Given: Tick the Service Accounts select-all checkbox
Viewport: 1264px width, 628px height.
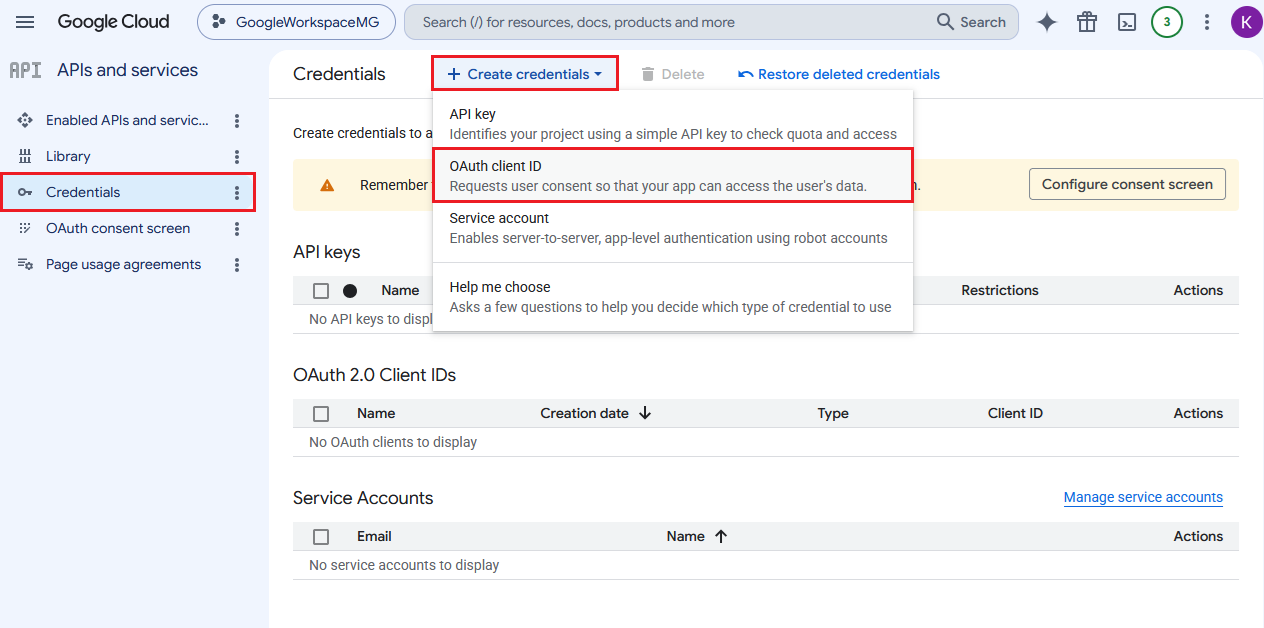Looking at the screenshot, I should tap(321, 537).
